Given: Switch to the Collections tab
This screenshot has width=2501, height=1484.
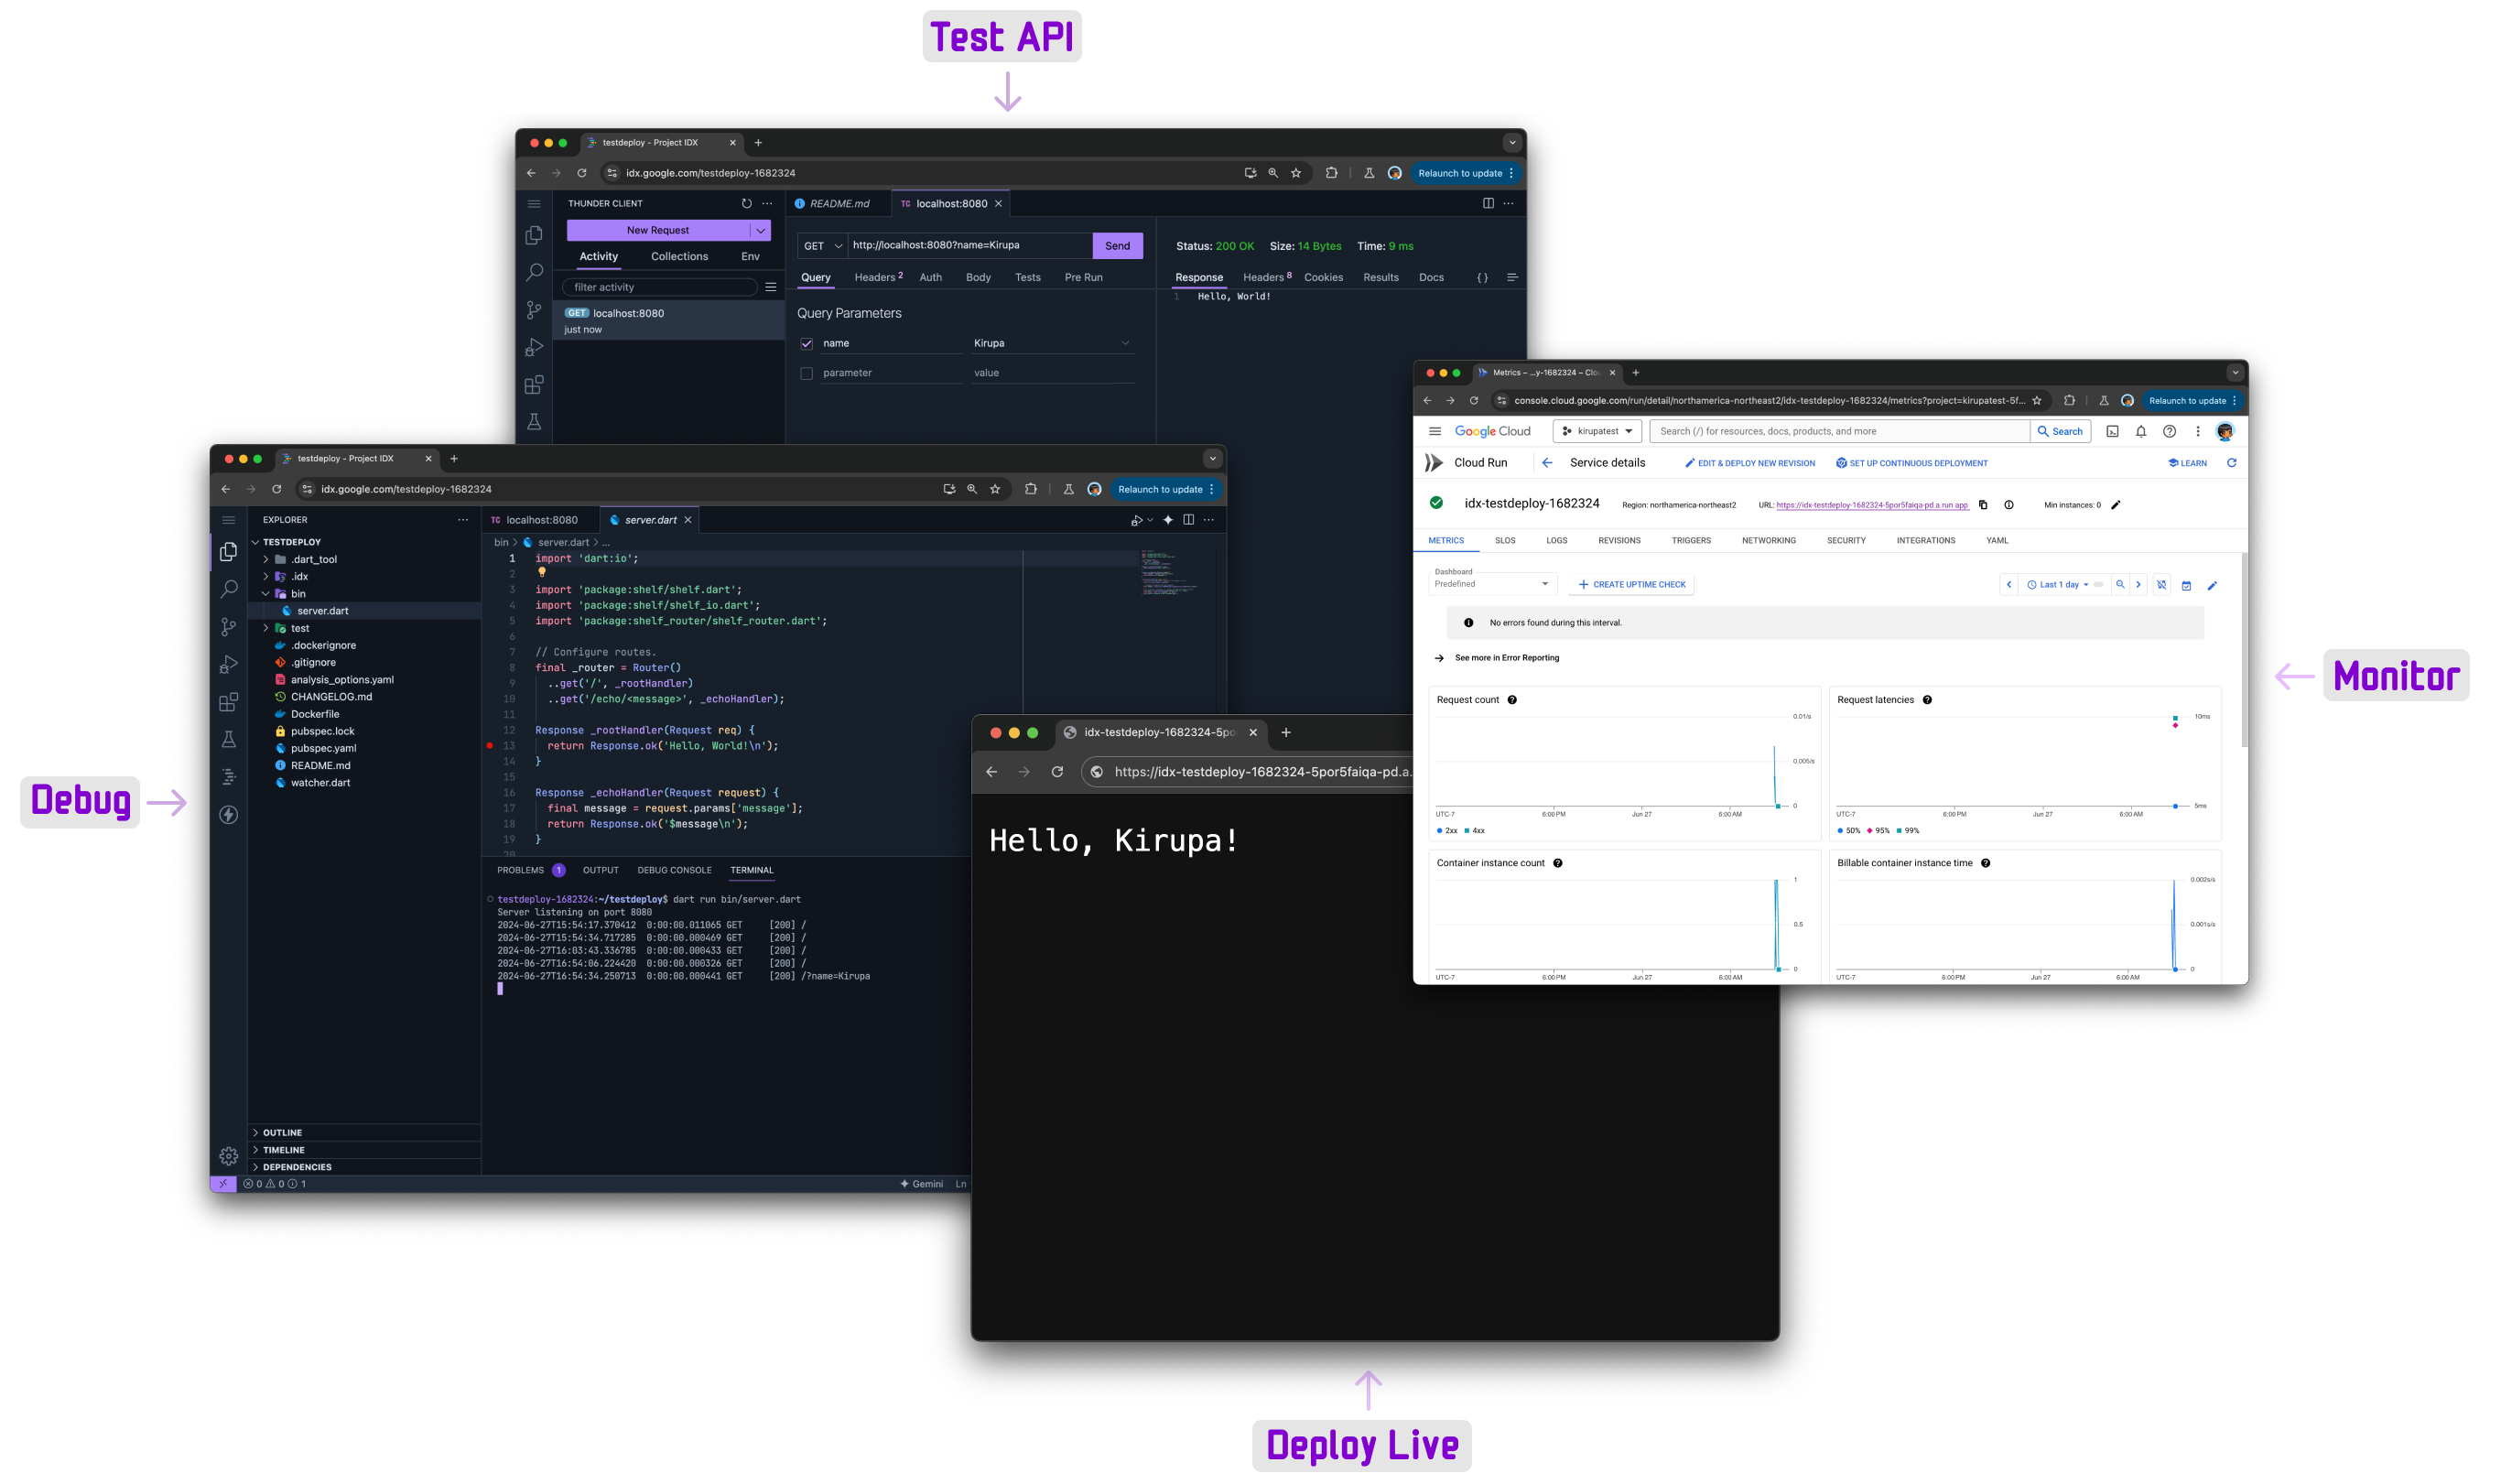Looking at the screenshot, I should [679, 257].
